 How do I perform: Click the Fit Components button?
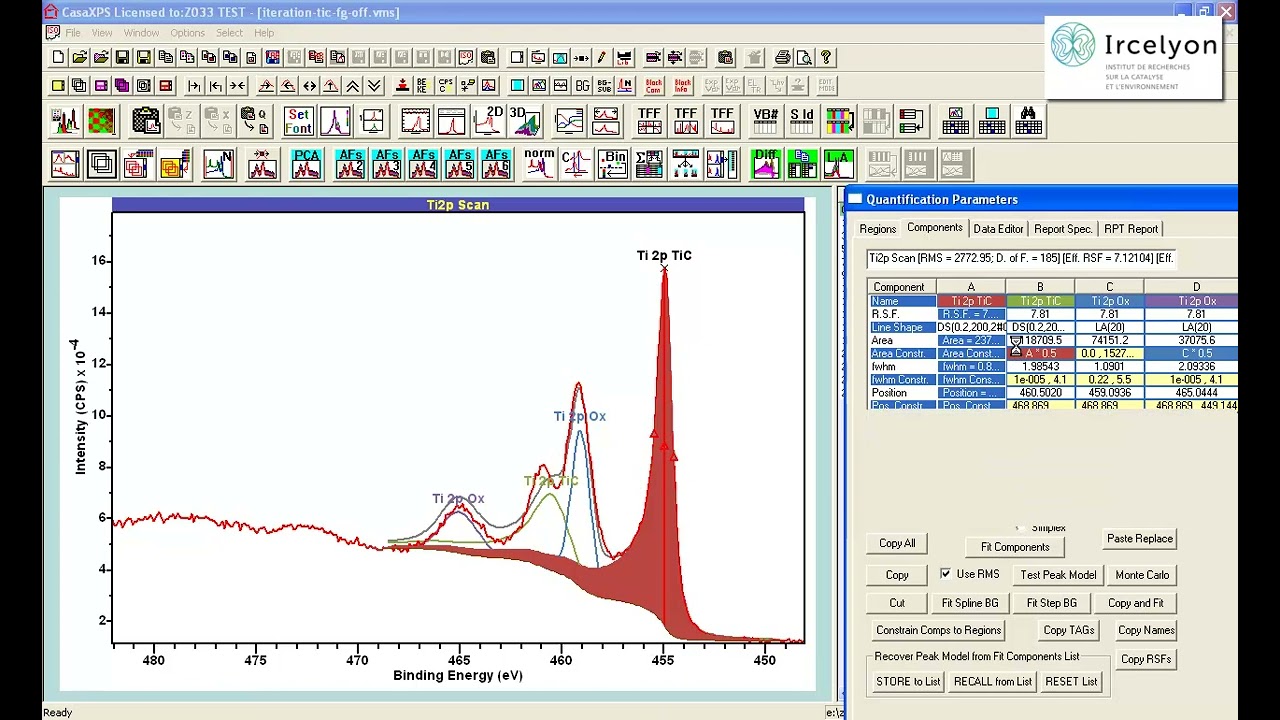(x=1015, y=547)
